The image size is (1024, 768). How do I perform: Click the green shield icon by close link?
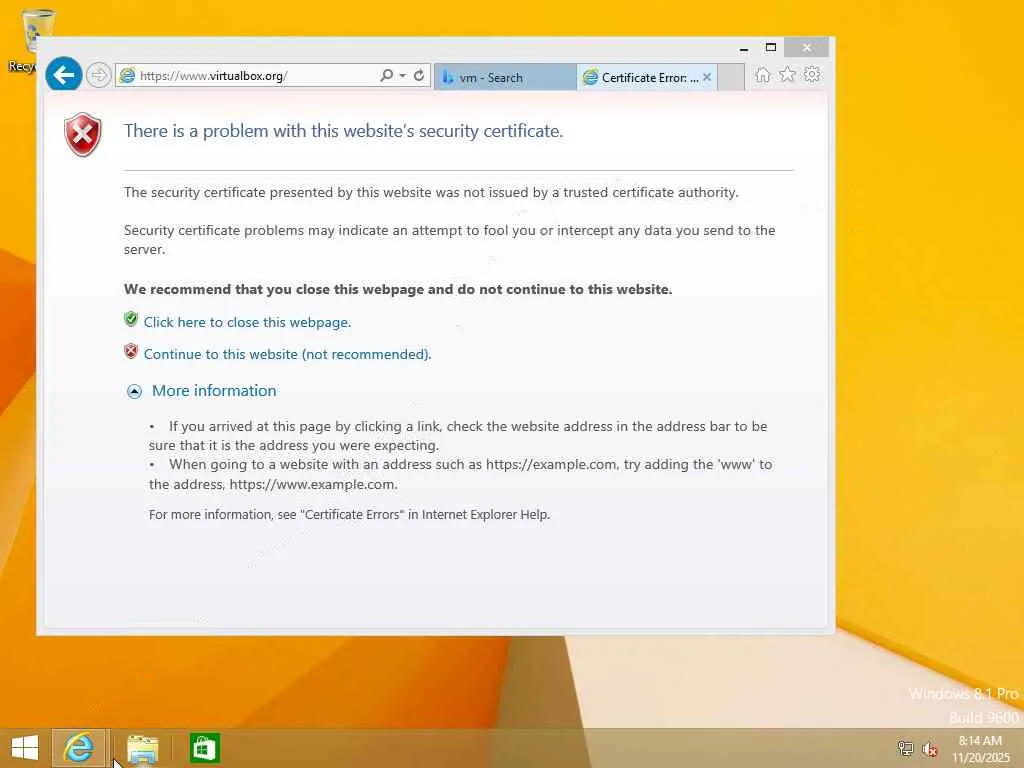[131, 319]
